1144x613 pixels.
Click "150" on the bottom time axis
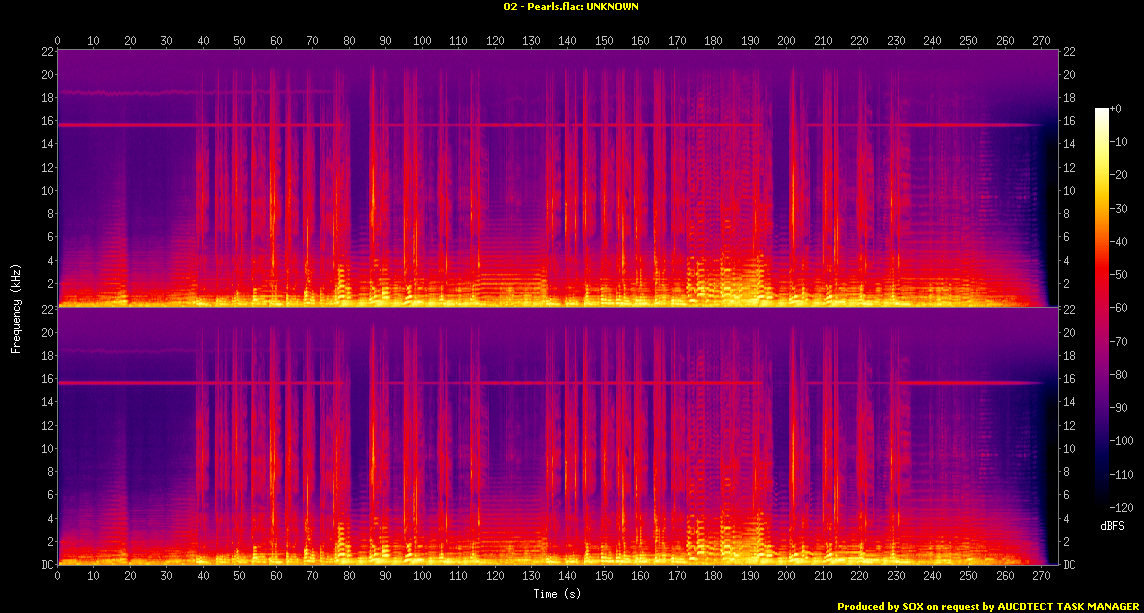[x=604, y=574]
